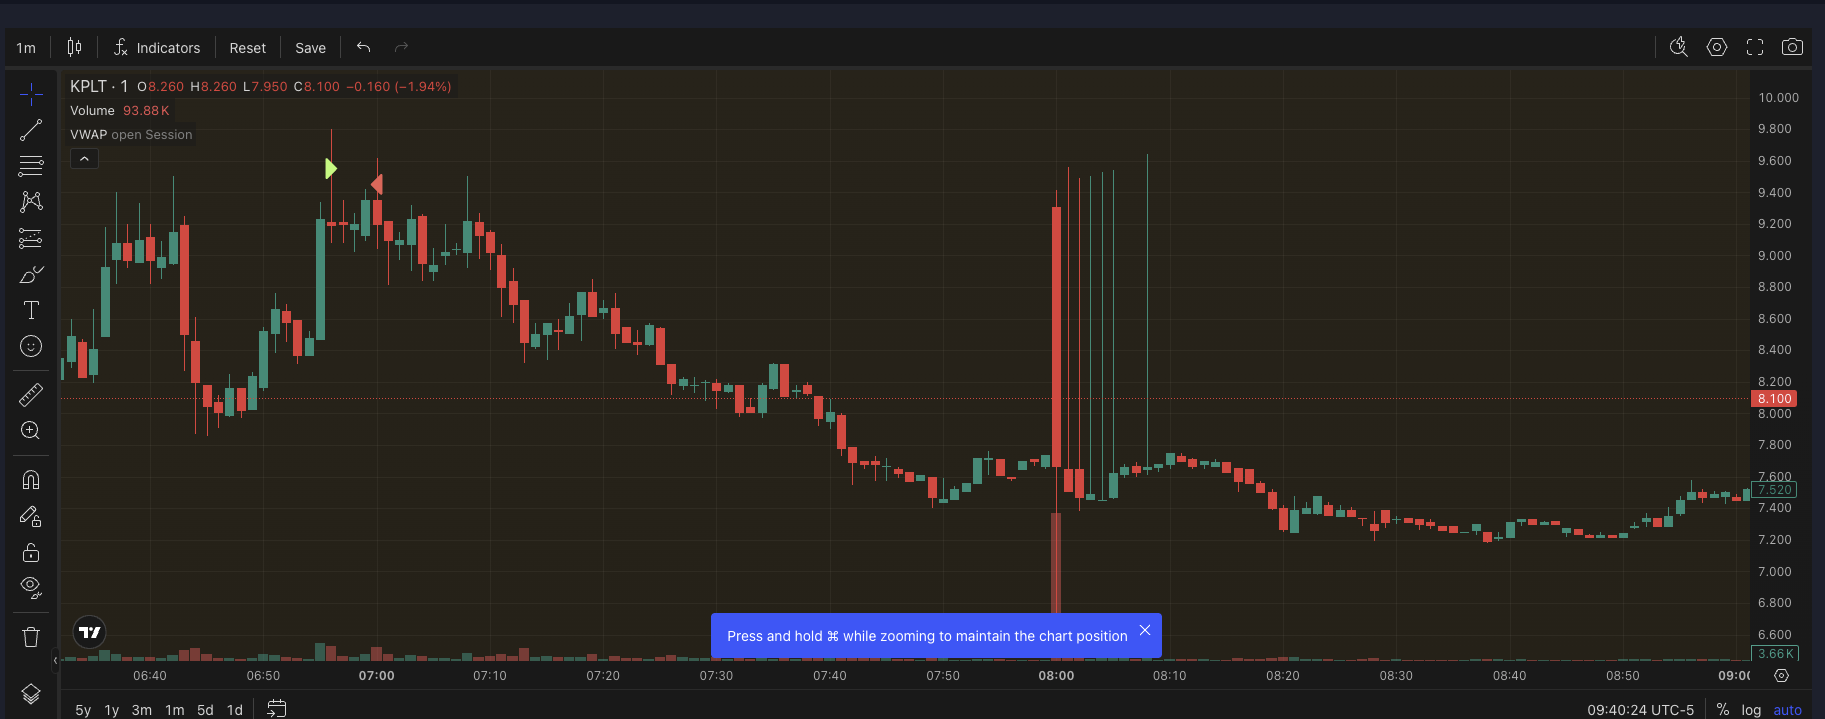Click the Reset button
Screen dimensions: 1825x719
(x=247, y=48)
